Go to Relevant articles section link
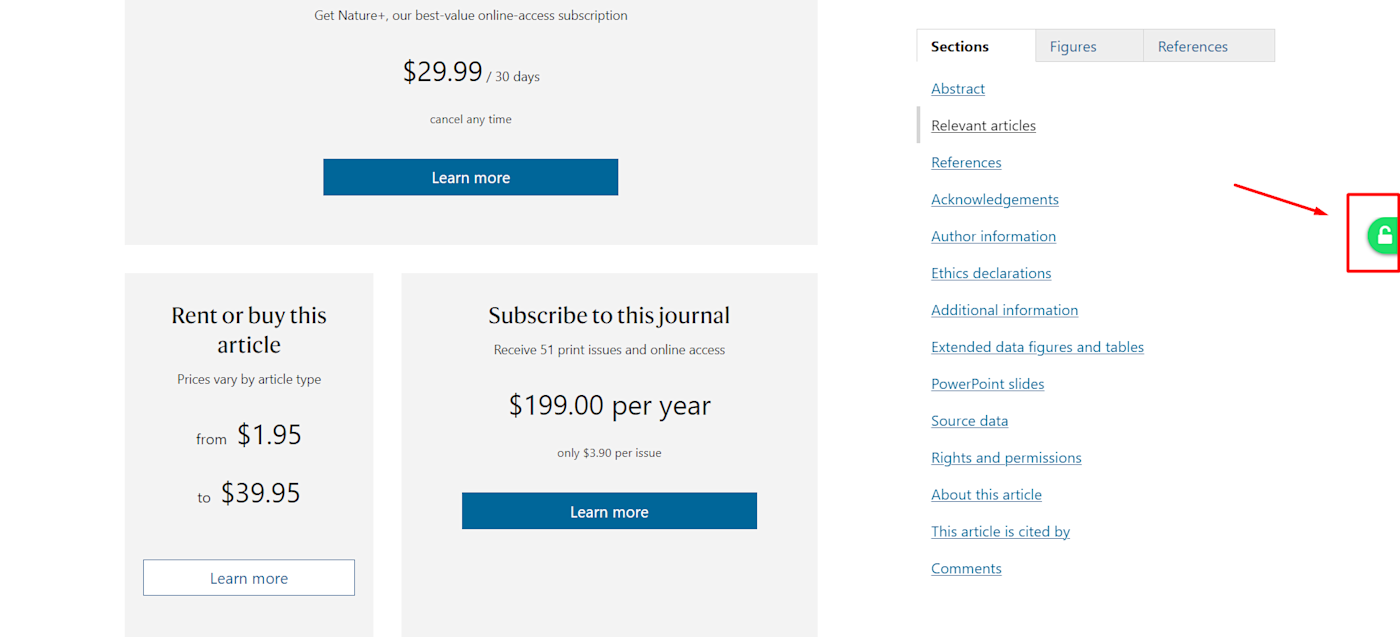Viewport: 1400px width, 637px height. pyautogui.click(x=983, y=125)
